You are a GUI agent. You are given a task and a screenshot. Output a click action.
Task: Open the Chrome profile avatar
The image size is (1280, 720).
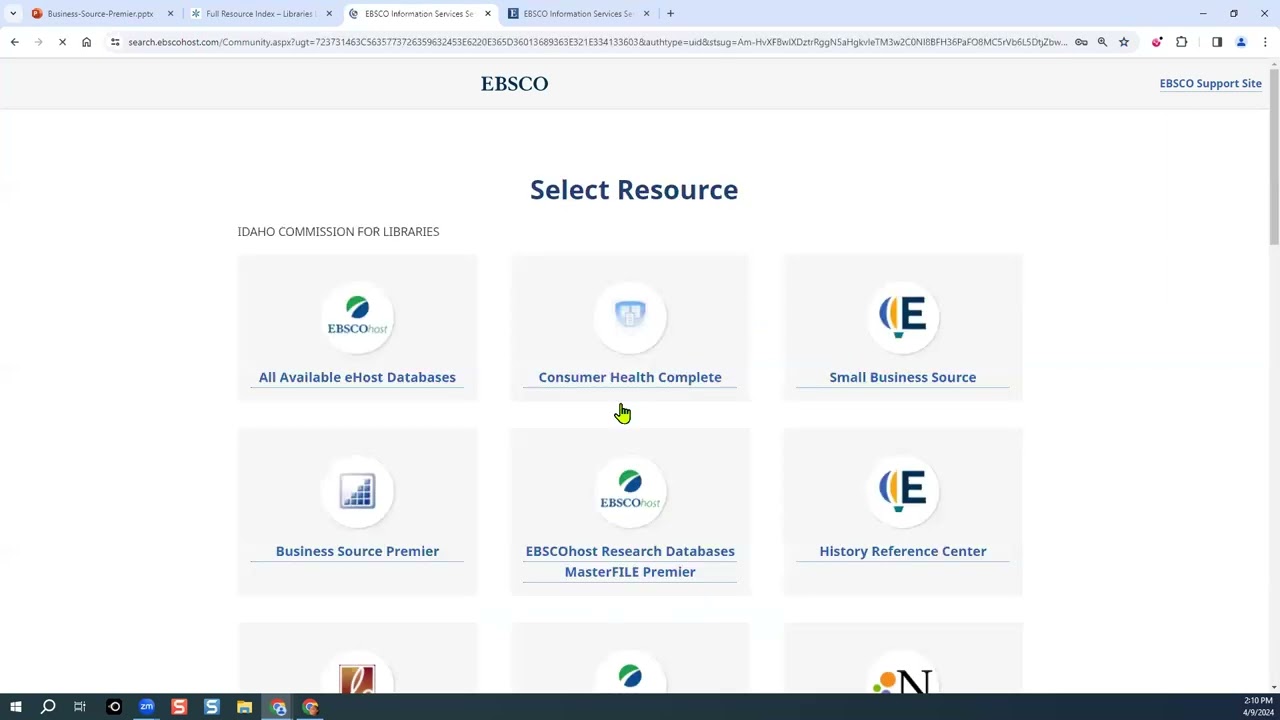(1241, 42)
